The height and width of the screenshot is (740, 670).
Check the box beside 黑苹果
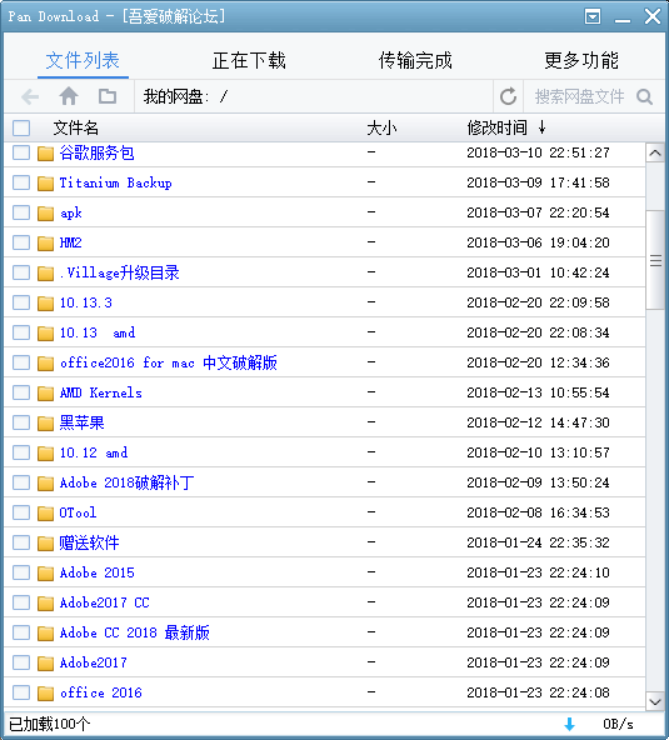tap(21, 423)
